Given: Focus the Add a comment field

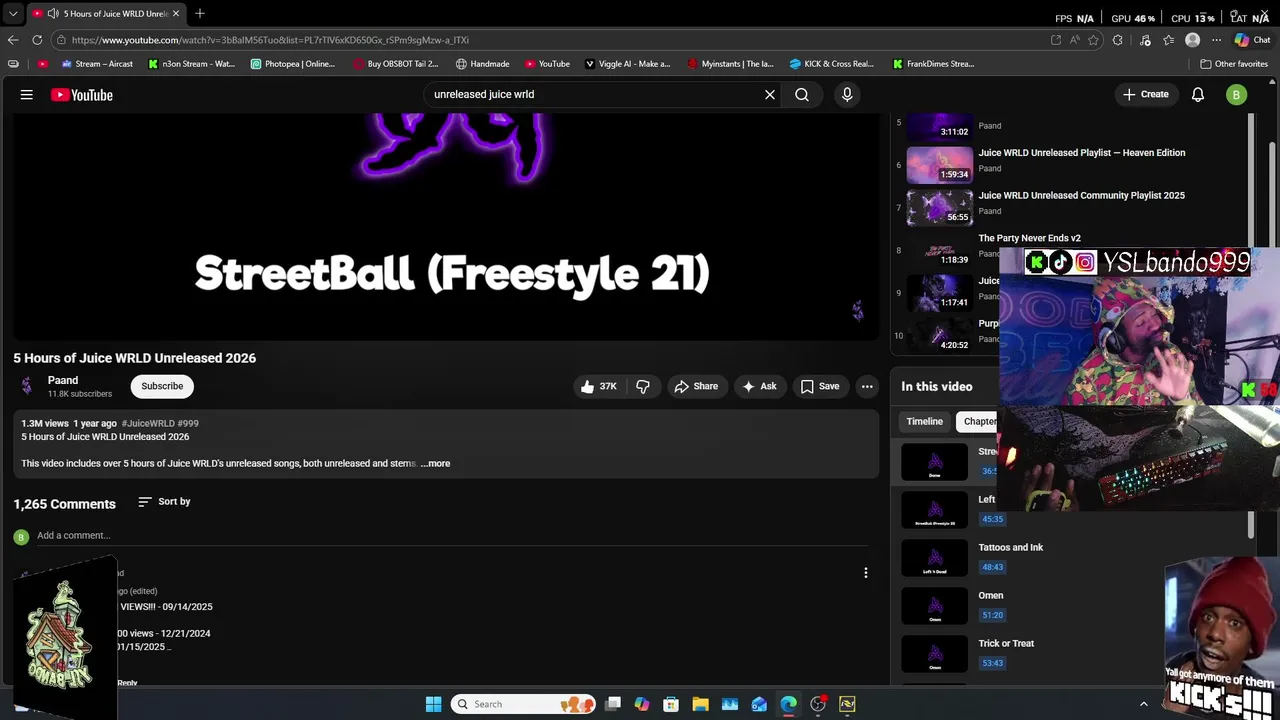Looking at the screenshot, I should (x=452, y=536).
